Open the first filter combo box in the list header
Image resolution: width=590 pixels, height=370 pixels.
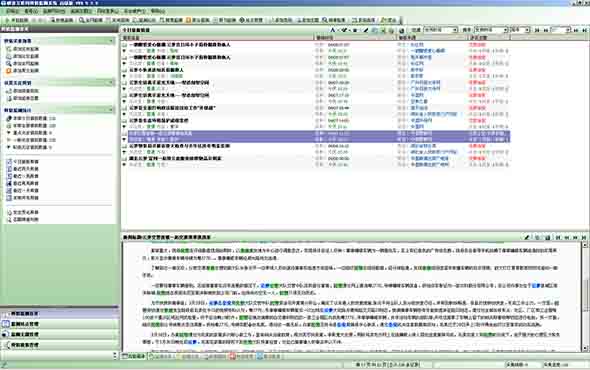click(440, 30)
